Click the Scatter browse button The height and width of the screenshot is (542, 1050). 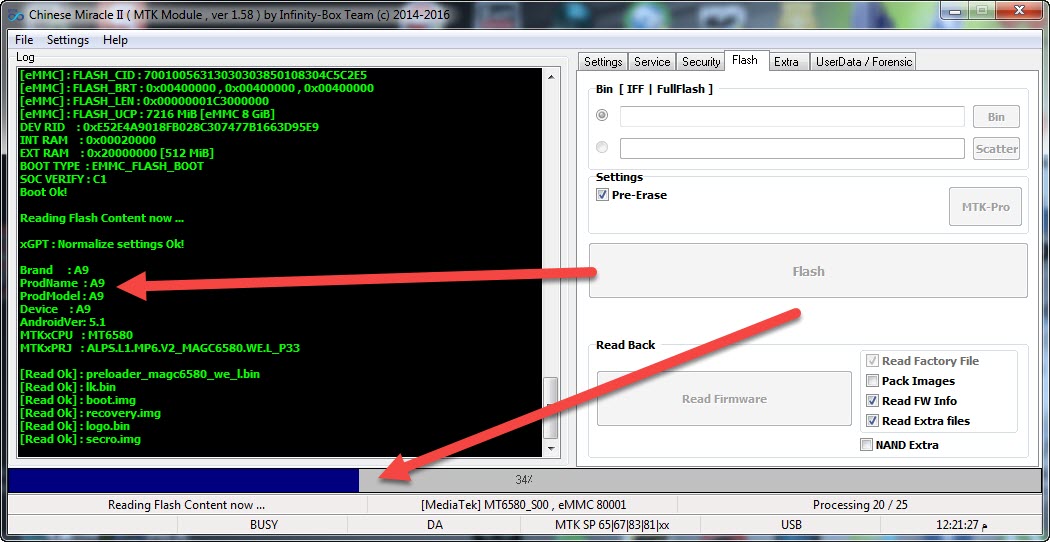click(x=996, y=149)
